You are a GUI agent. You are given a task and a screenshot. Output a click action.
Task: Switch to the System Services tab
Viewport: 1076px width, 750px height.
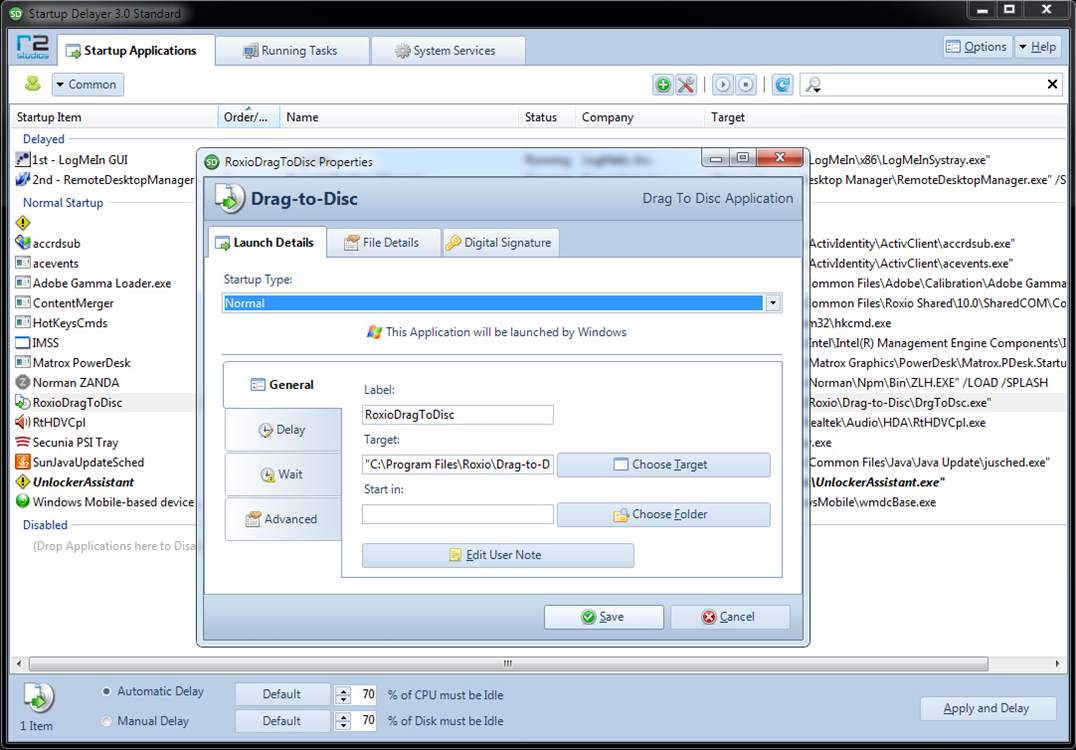448,51
